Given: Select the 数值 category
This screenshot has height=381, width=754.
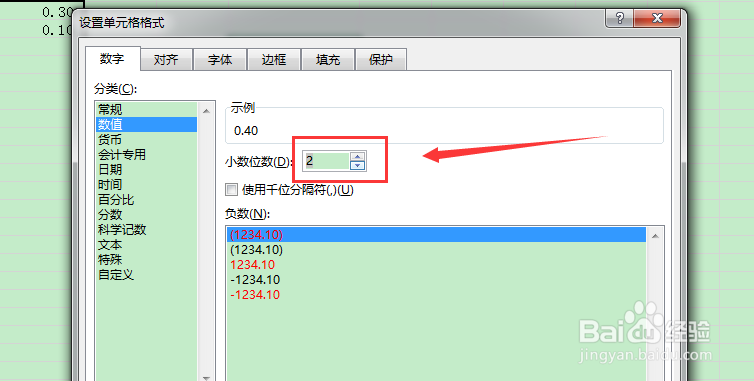Looking at the screenshot, I should (x=147, y=125).
